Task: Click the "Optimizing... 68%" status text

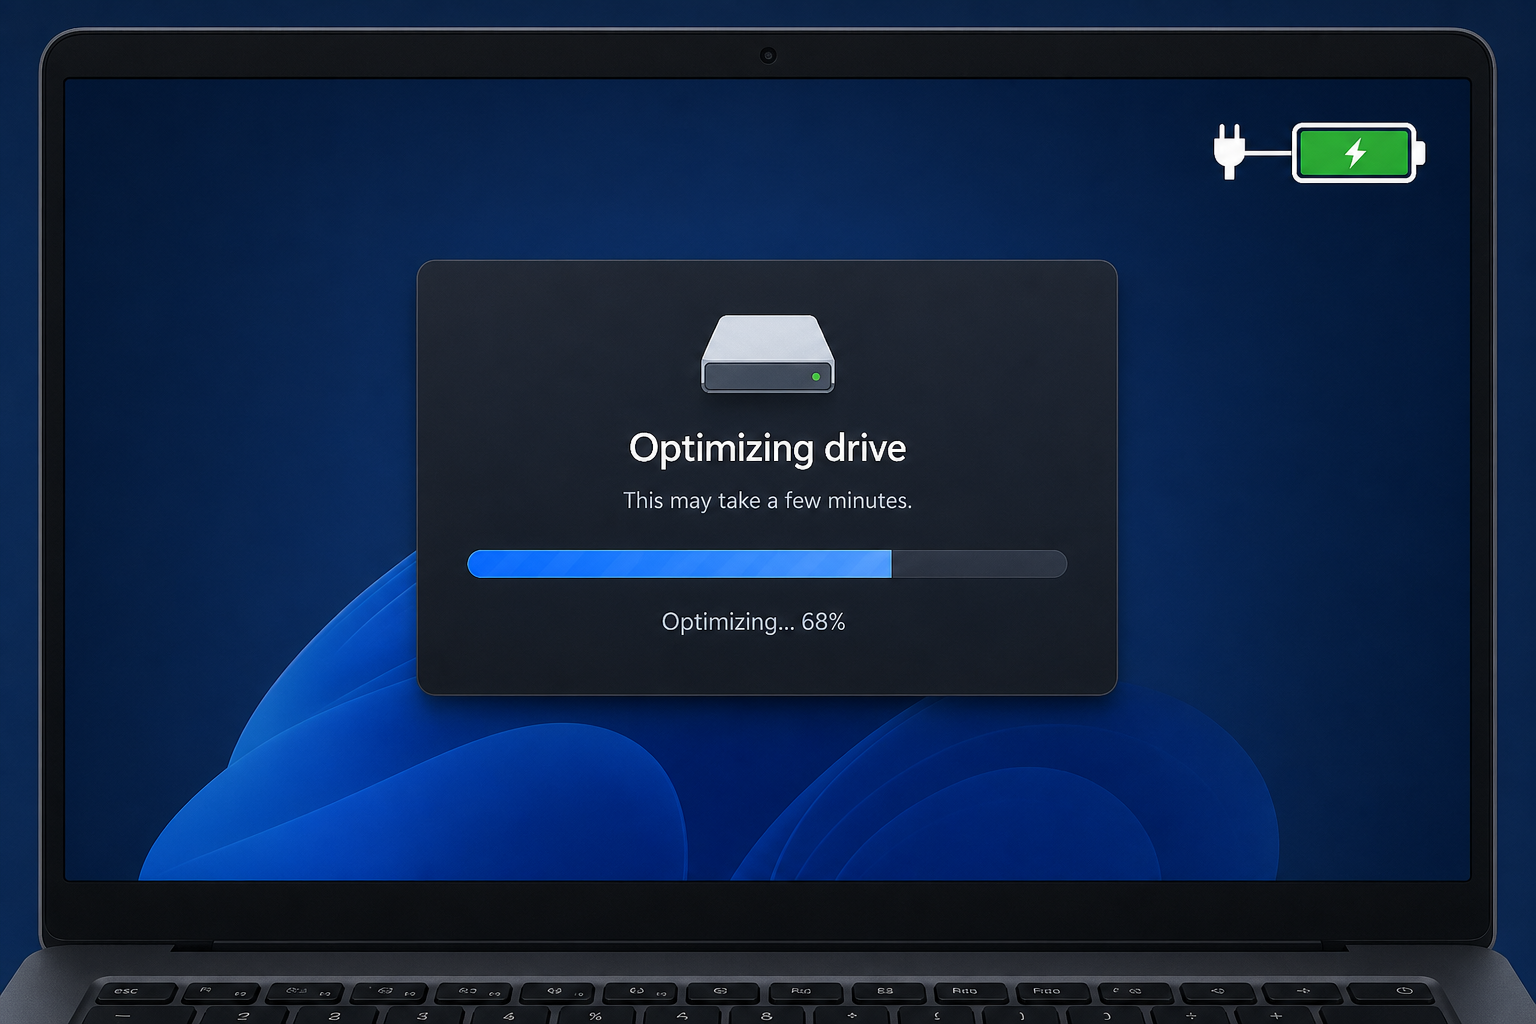Action: point(753,622)
